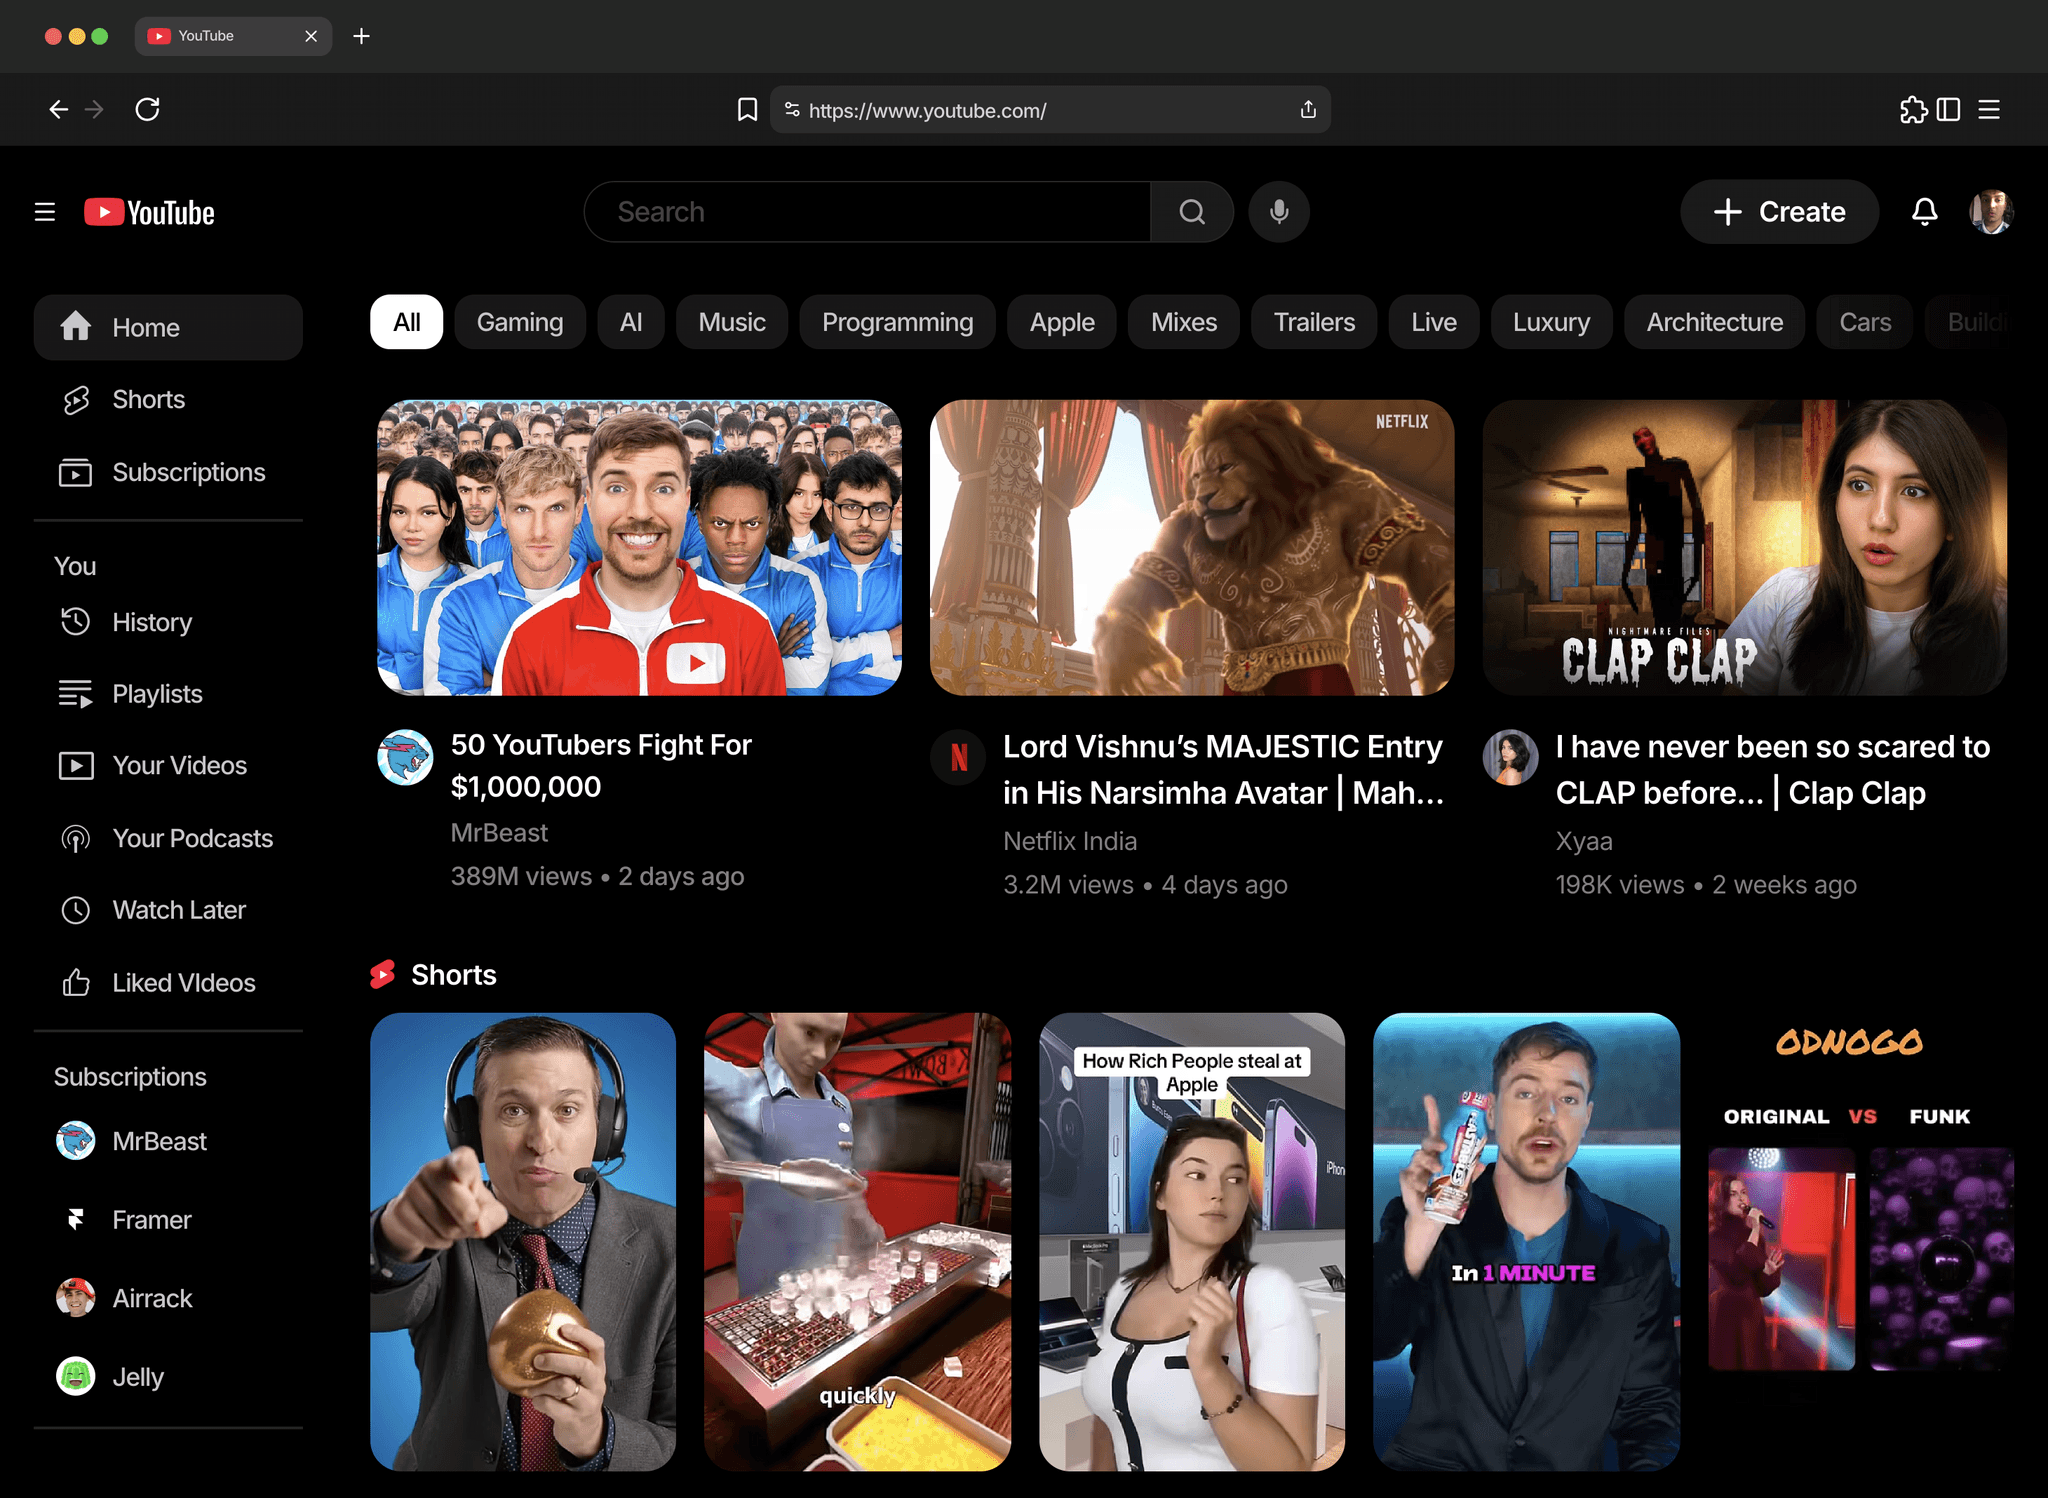Image resolution: width=2048 pixels, height=1498 pixels.
Task: Go to Home in sidebar
Action: (x=168, y=327)
